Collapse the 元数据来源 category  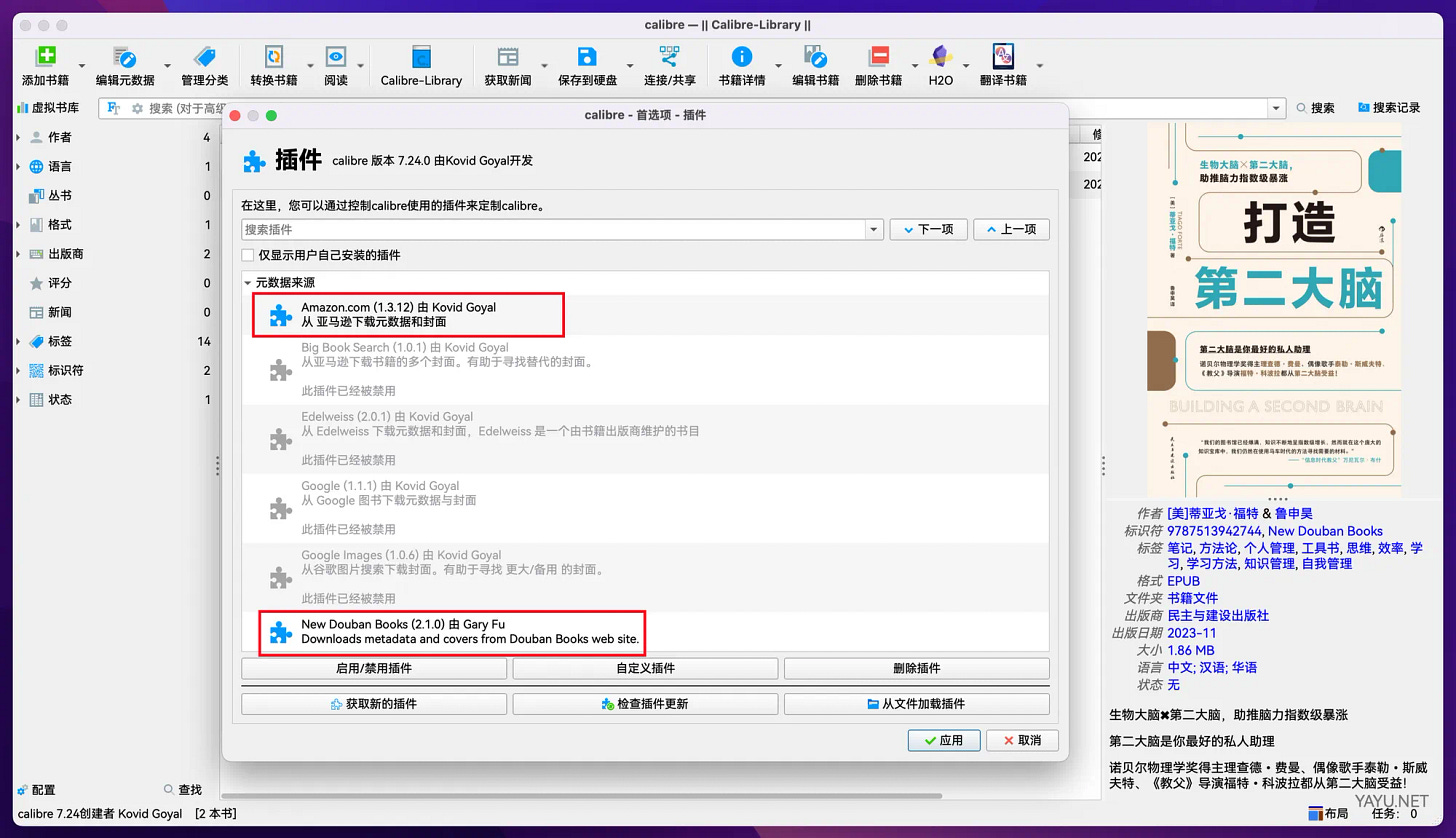tap(248, 283)
